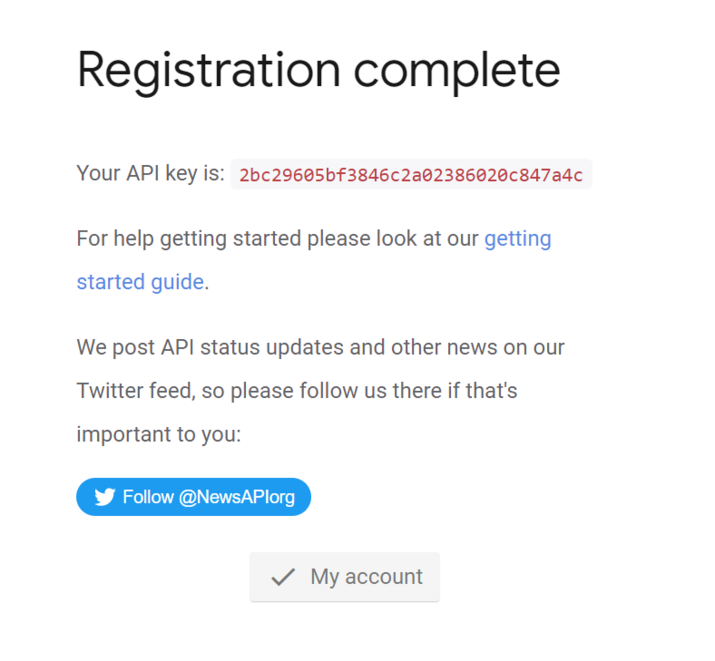Image resolution: width=715 pixels, height=661 pixels.
Task: Click the "important to you:" text
Action: click(158, 435)
